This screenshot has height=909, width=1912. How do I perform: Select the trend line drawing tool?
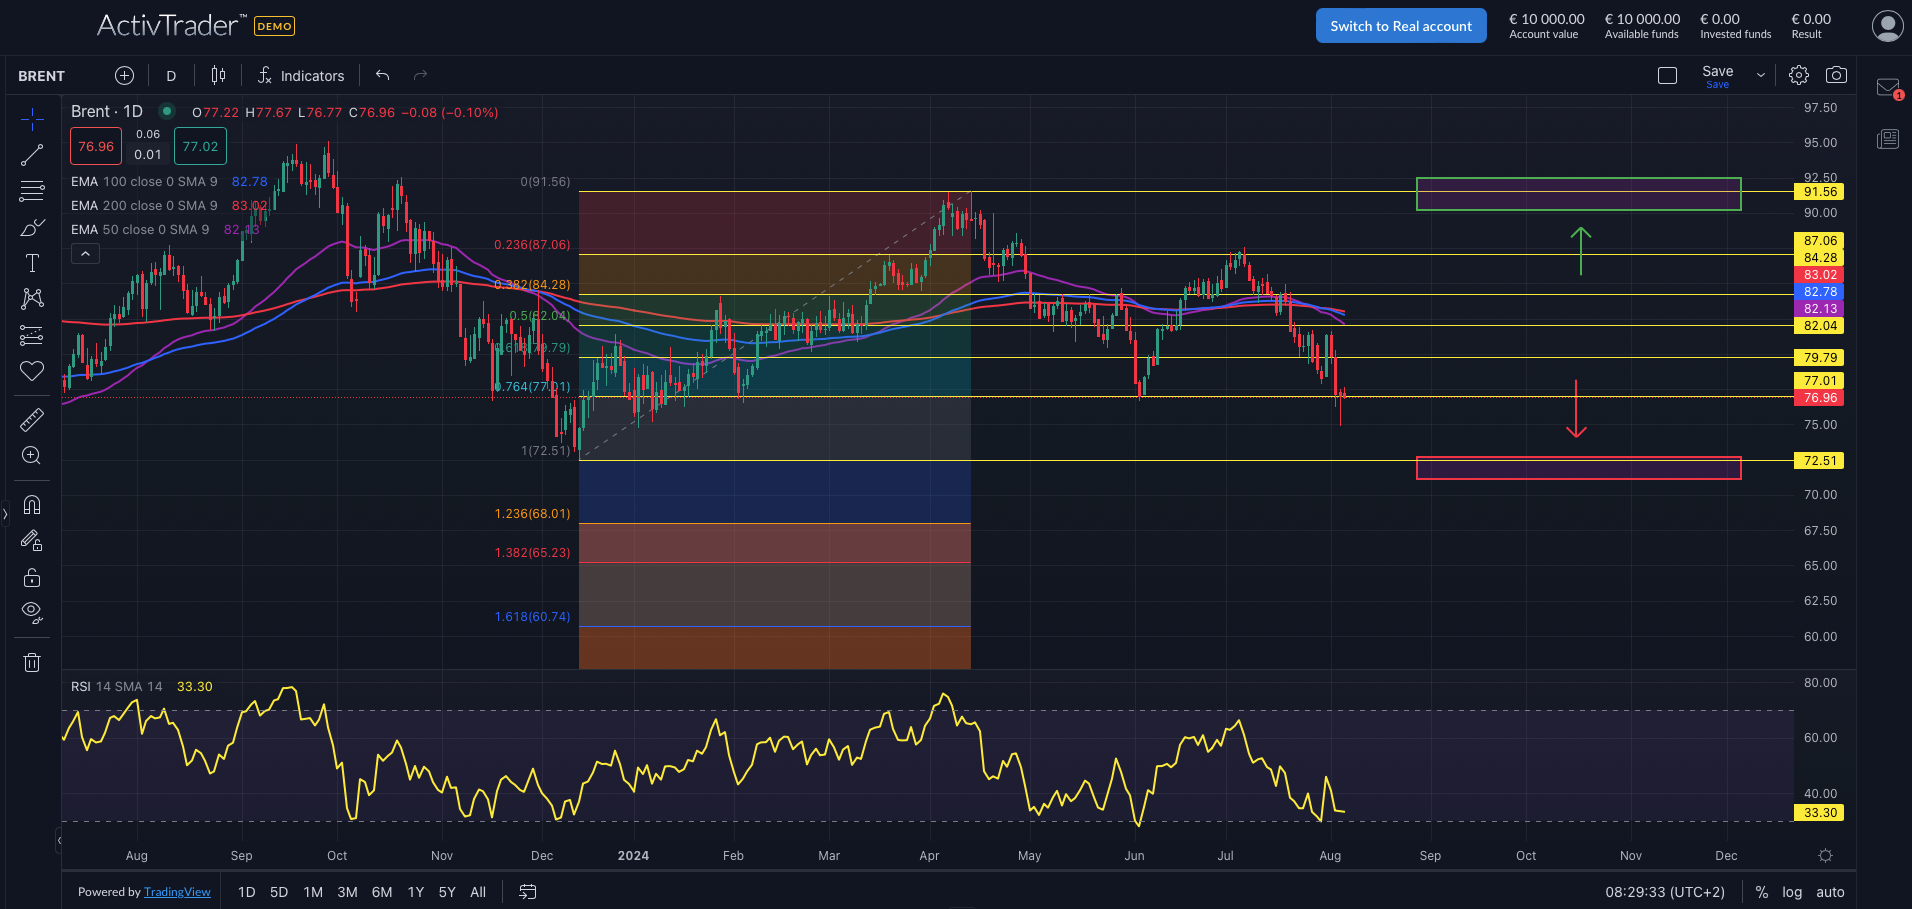(x=32, y=155)
